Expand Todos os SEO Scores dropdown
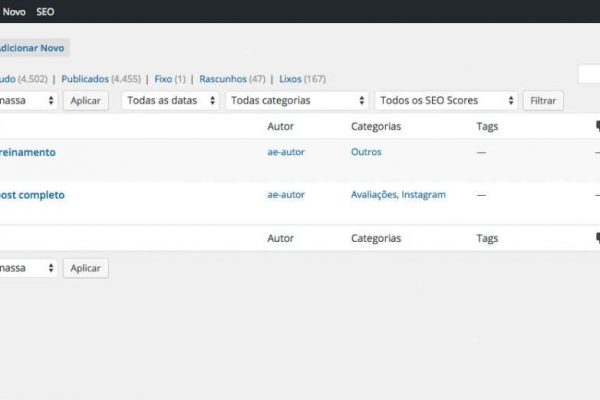The width and height of the screenshot is (600, 400). click(x=446, y=101)
